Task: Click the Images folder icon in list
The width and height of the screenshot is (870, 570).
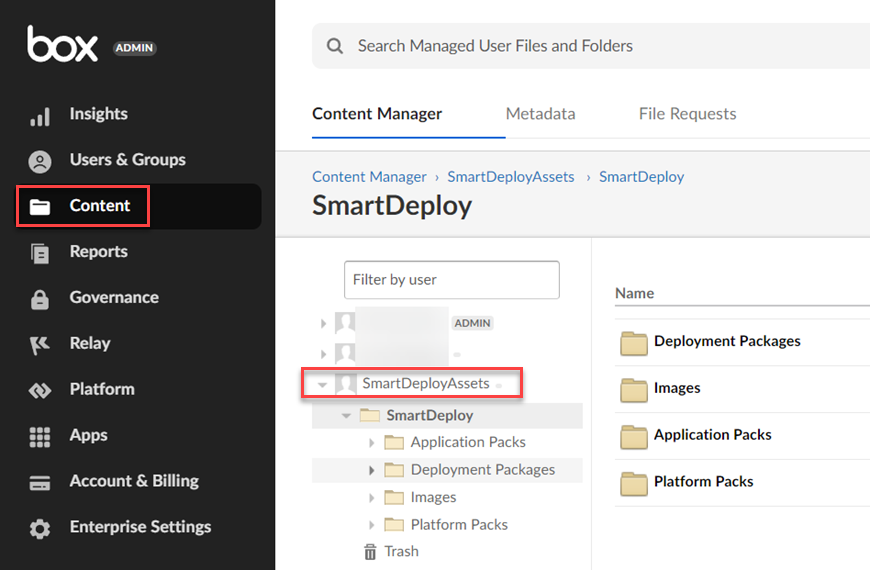Action: tap(634, 390)
